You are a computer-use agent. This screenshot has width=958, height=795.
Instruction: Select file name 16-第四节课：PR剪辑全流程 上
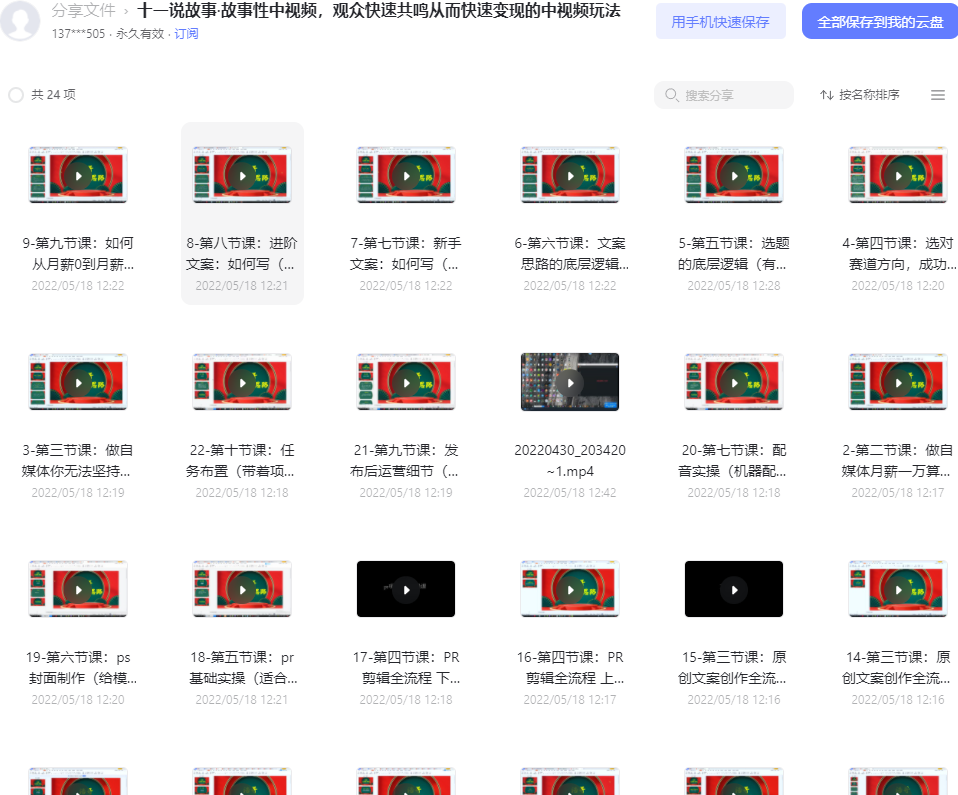click(570, 668)
